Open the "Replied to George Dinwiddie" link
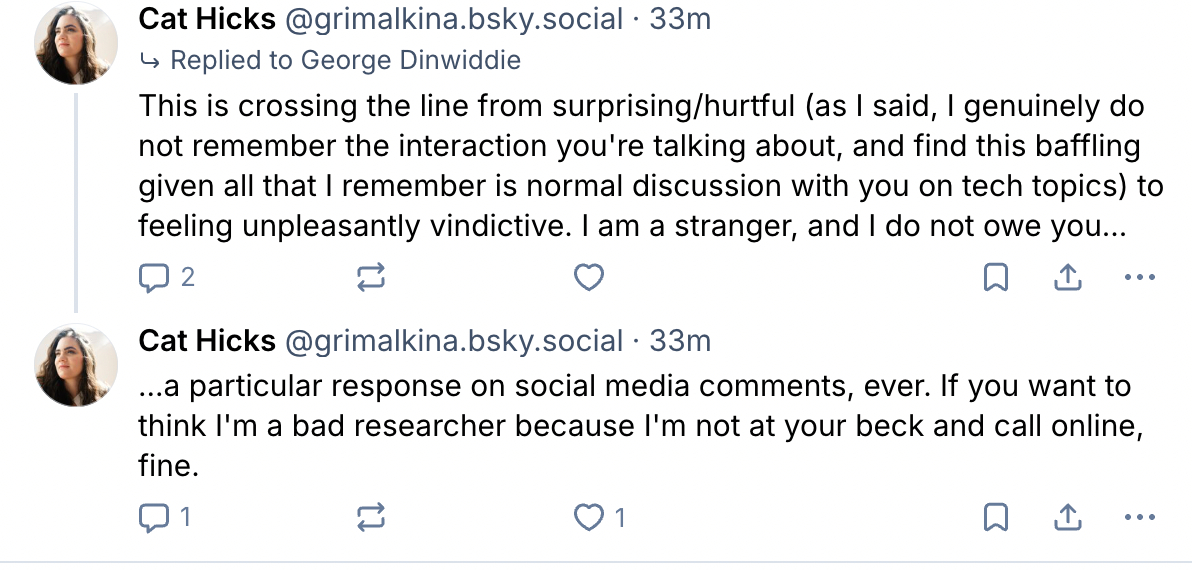Screen dimensions: 1192x570 [345, 60]
